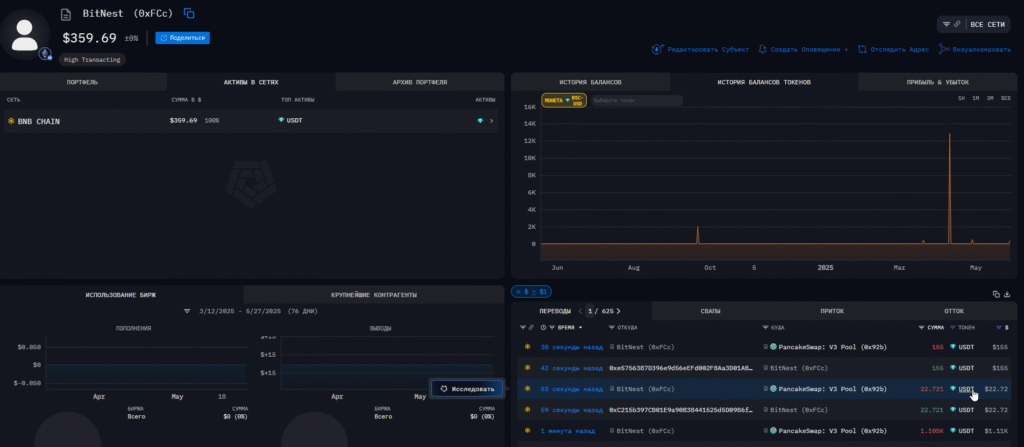Click Создать Оповещение + link
The image size is (1024, 447).
point(809,49)
